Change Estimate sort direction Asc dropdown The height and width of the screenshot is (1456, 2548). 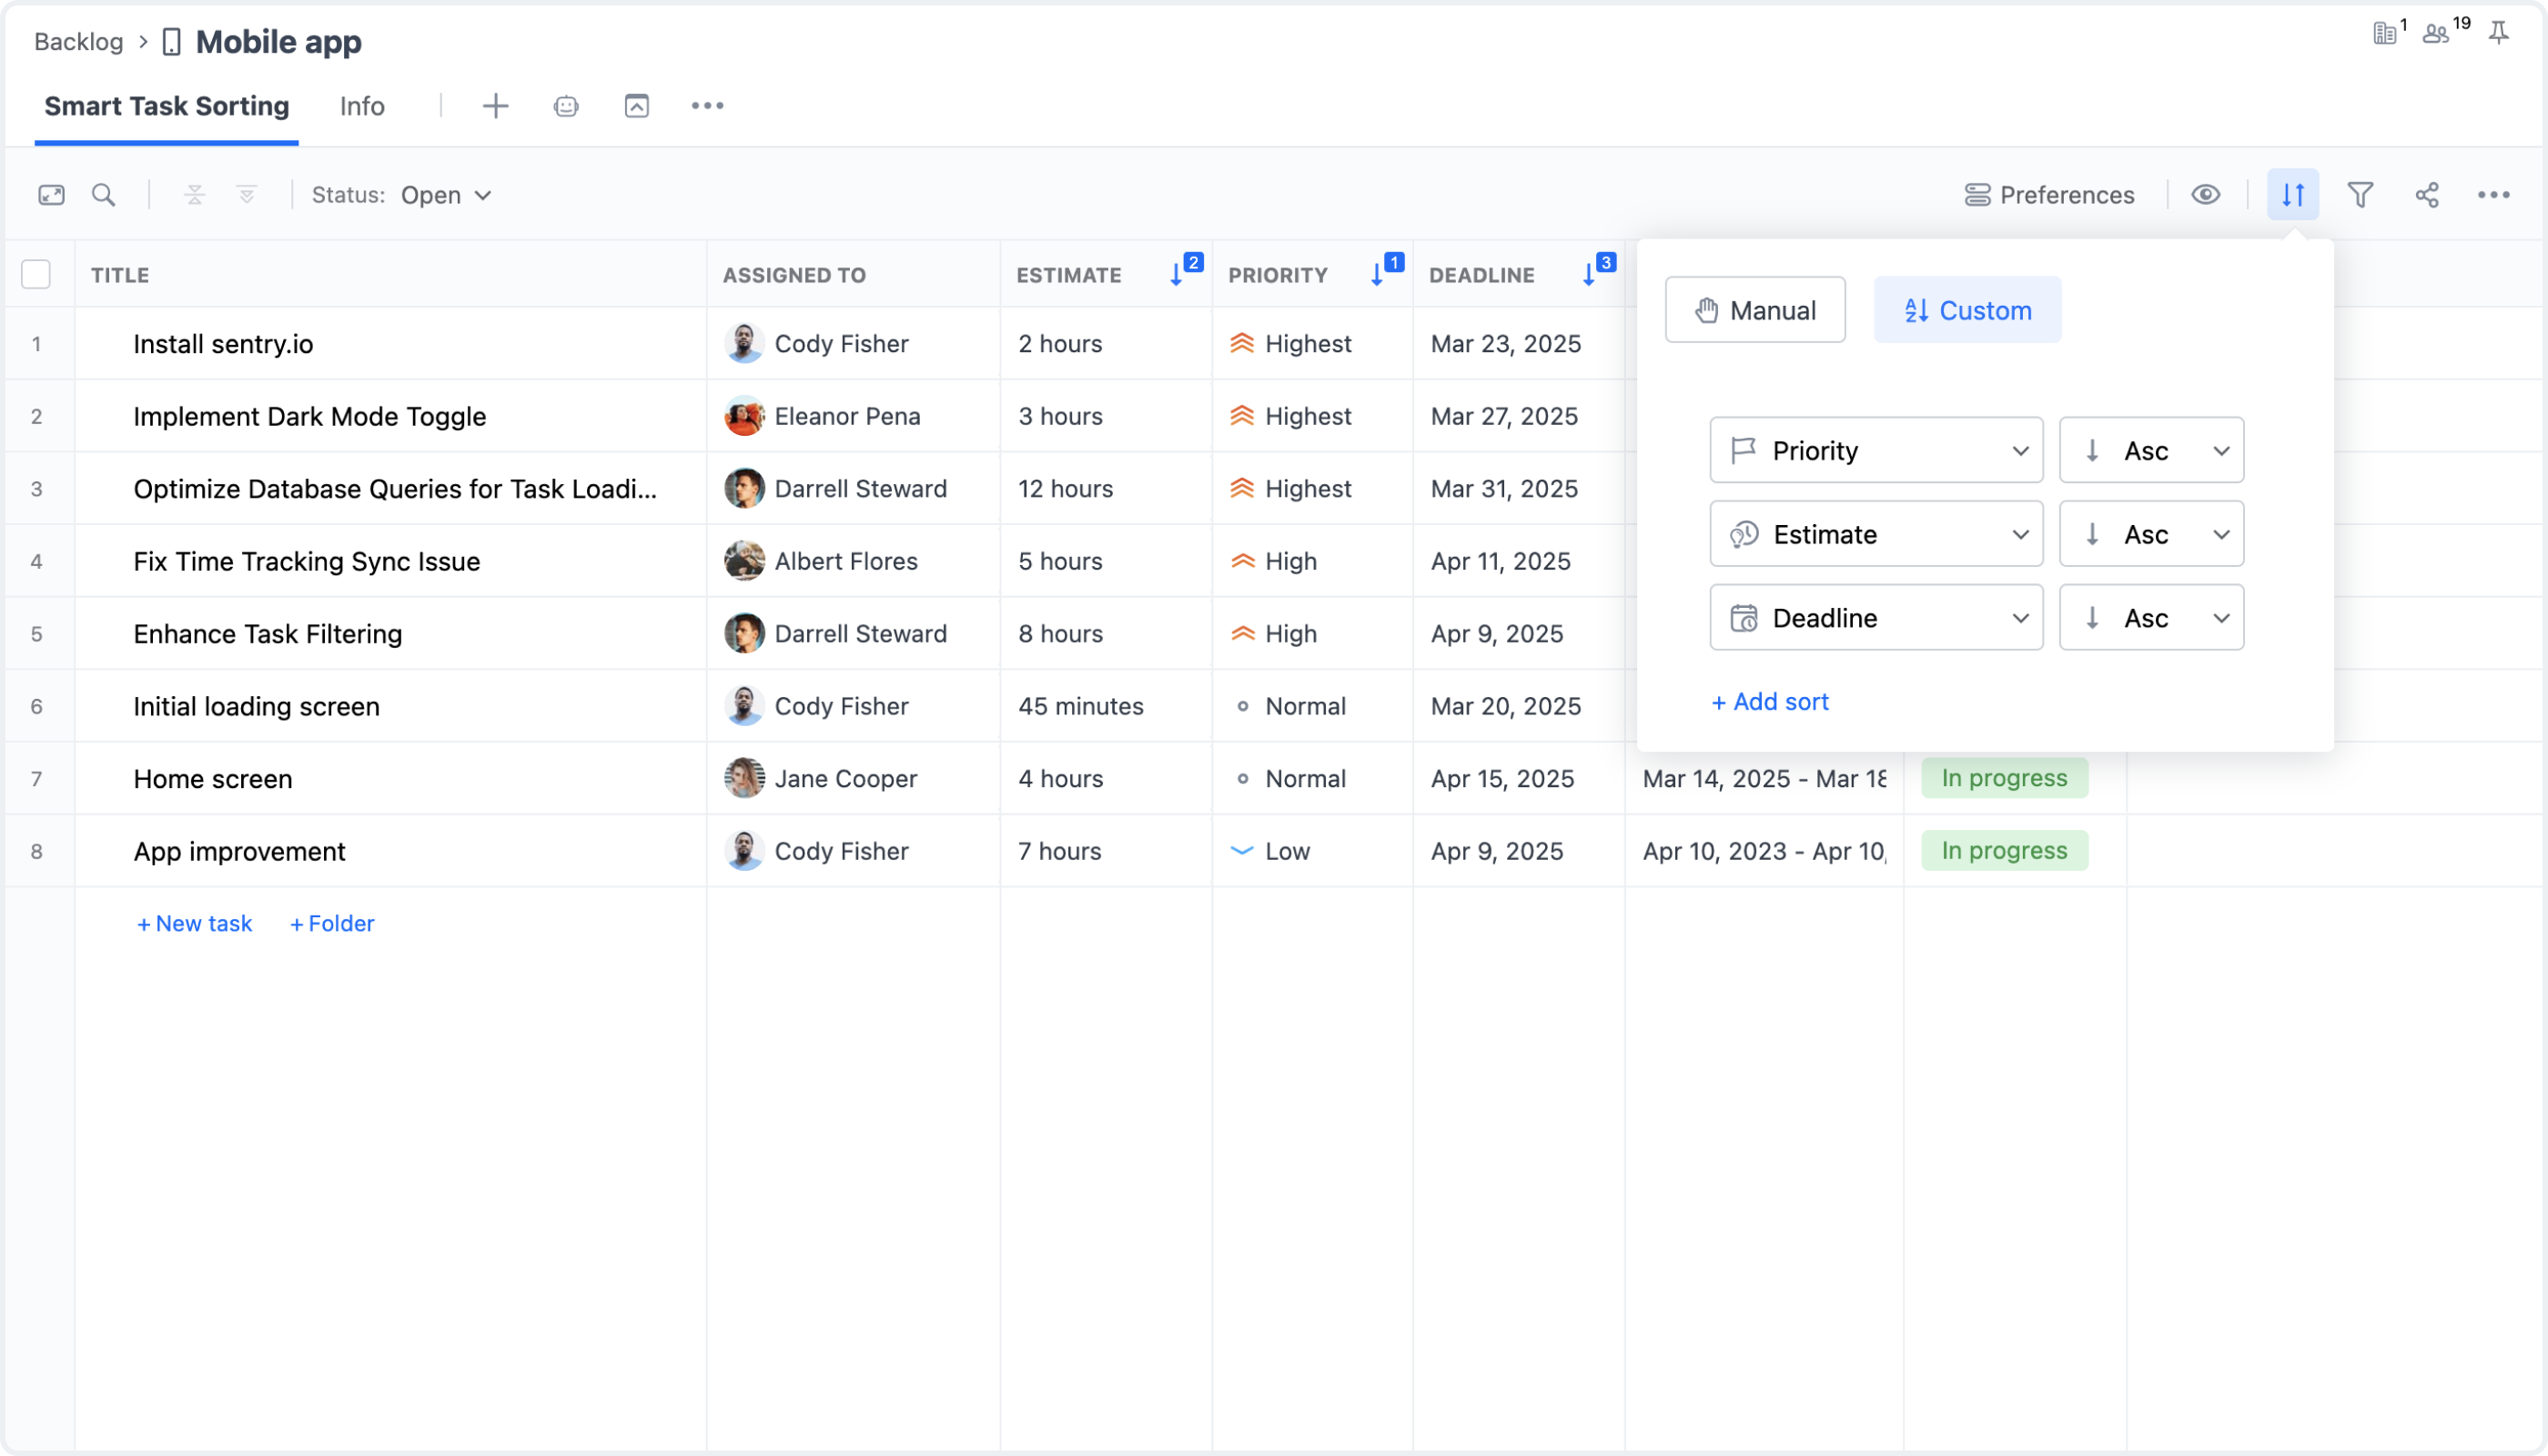[x=2151, y=535]
